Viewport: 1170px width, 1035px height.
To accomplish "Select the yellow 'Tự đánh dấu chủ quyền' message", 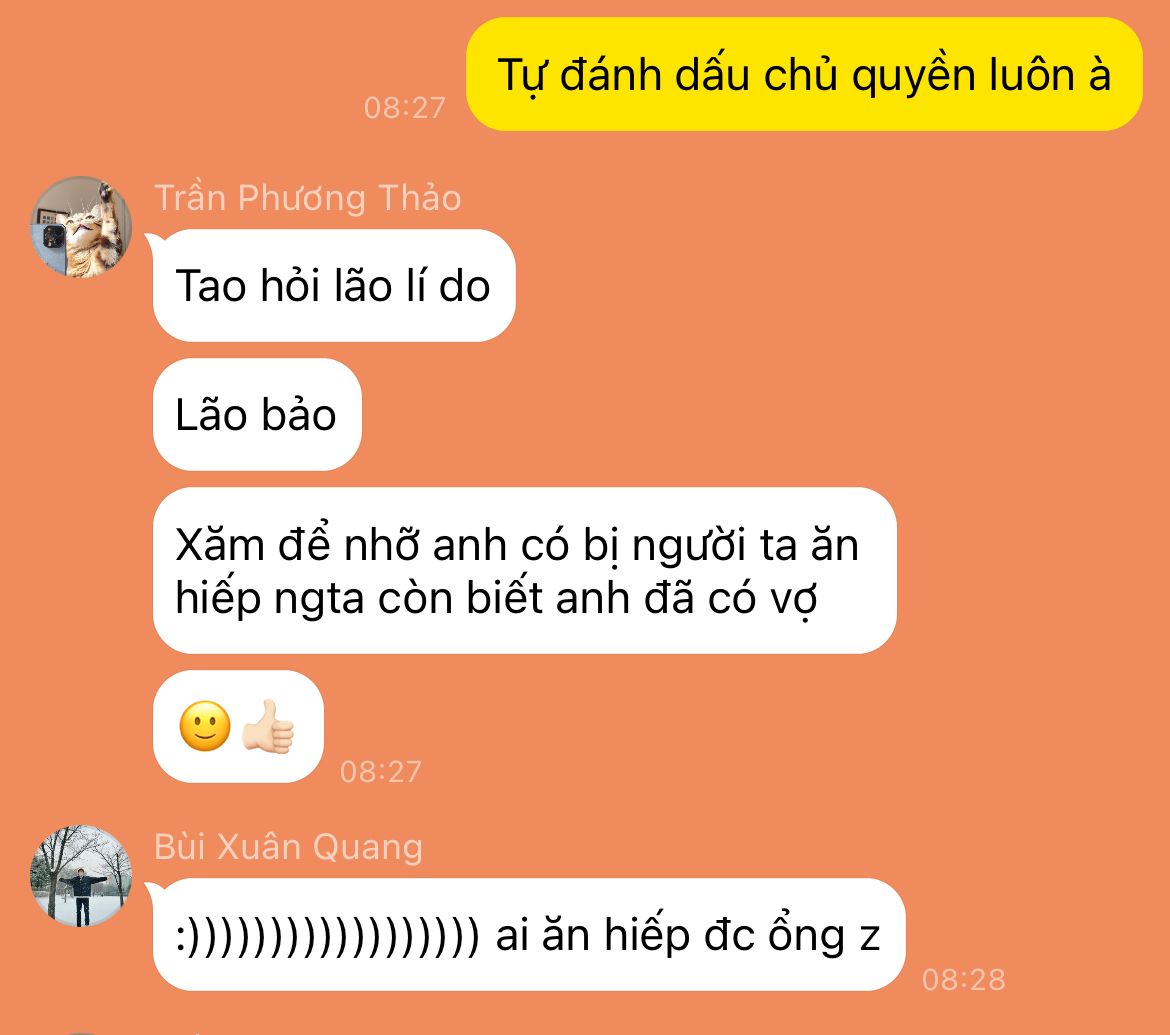I will [x=804, y=75].
